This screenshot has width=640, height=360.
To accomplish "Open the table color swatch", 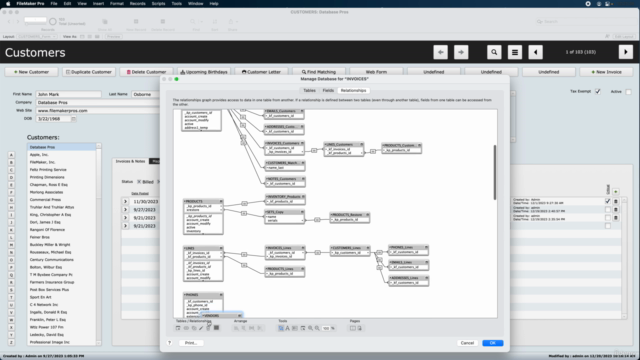I will (x=216, y=328).
